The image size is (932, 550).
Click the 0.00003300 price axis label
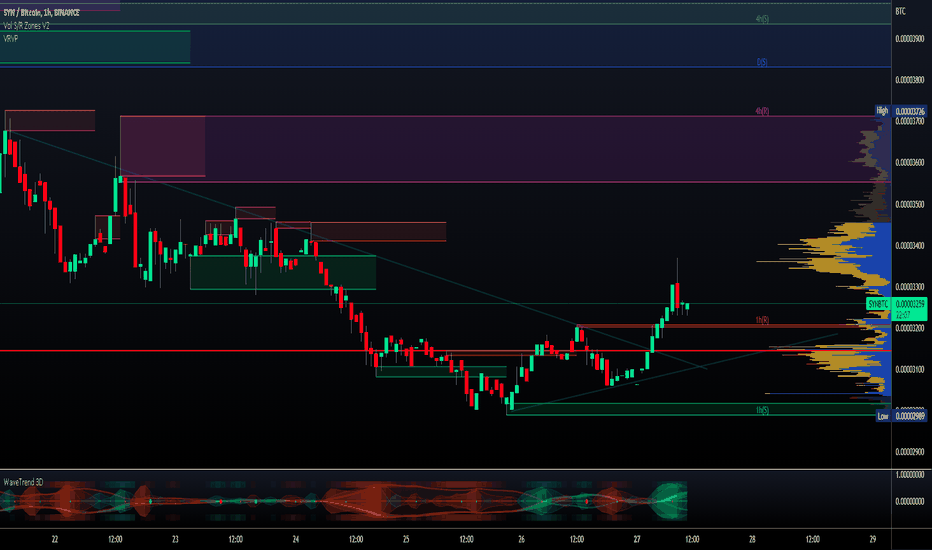coord(909,287)
